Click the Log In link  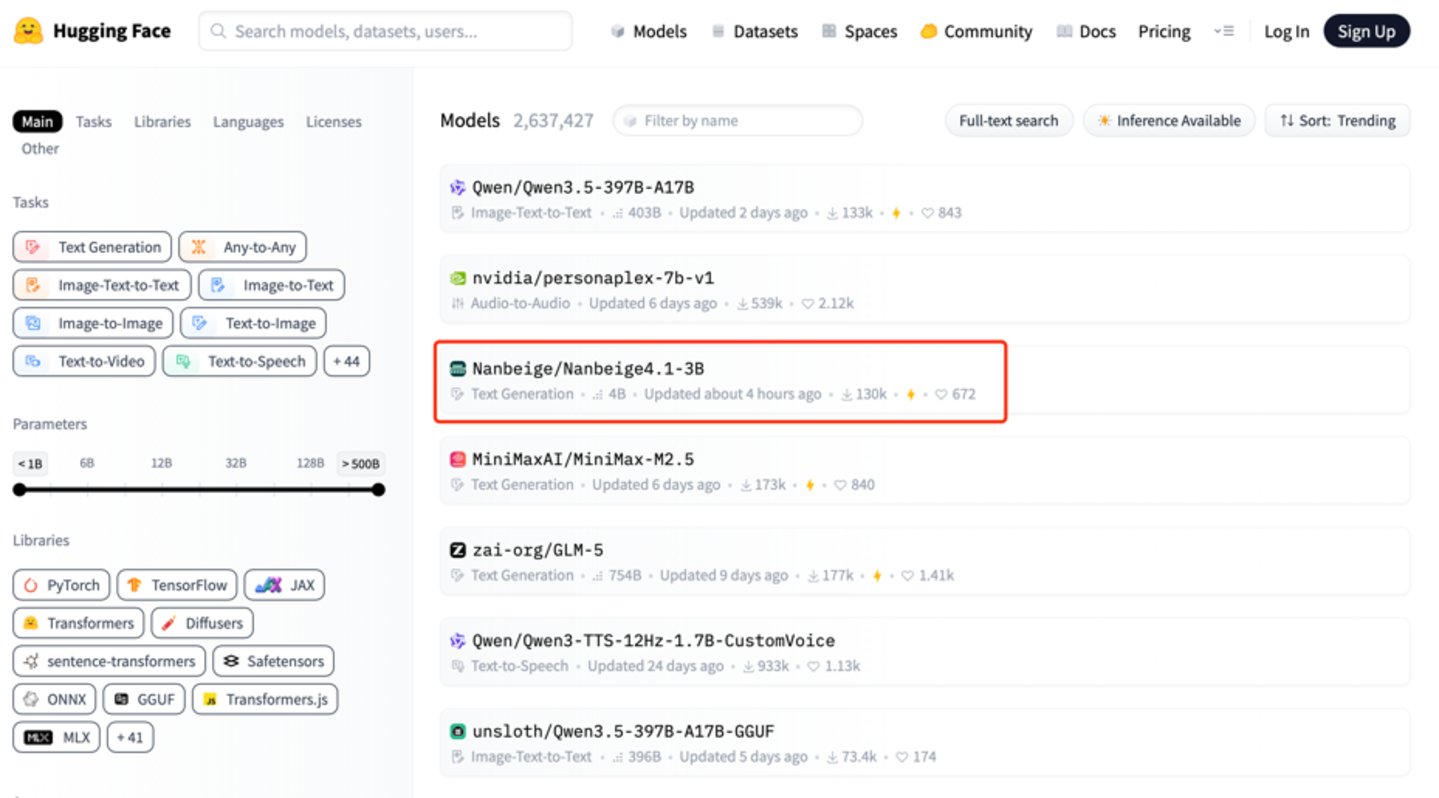pos(1286,32)
